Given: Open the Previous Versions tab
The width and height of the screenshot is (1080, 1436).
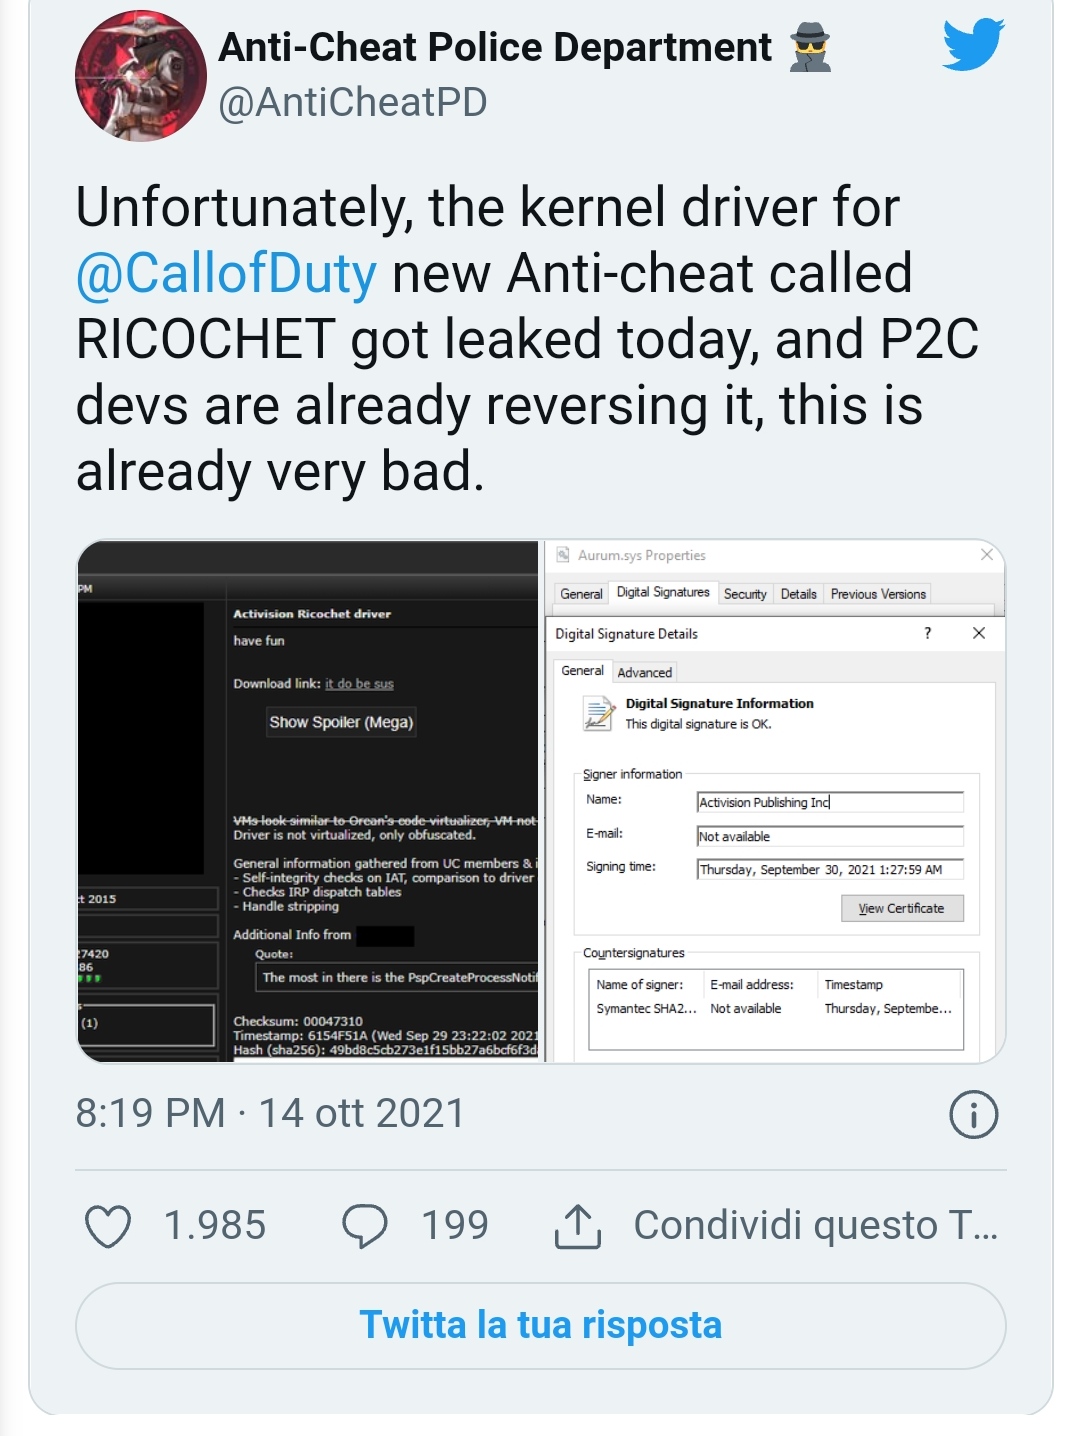Looking at the screenshot, I should (x=877, y=593).
